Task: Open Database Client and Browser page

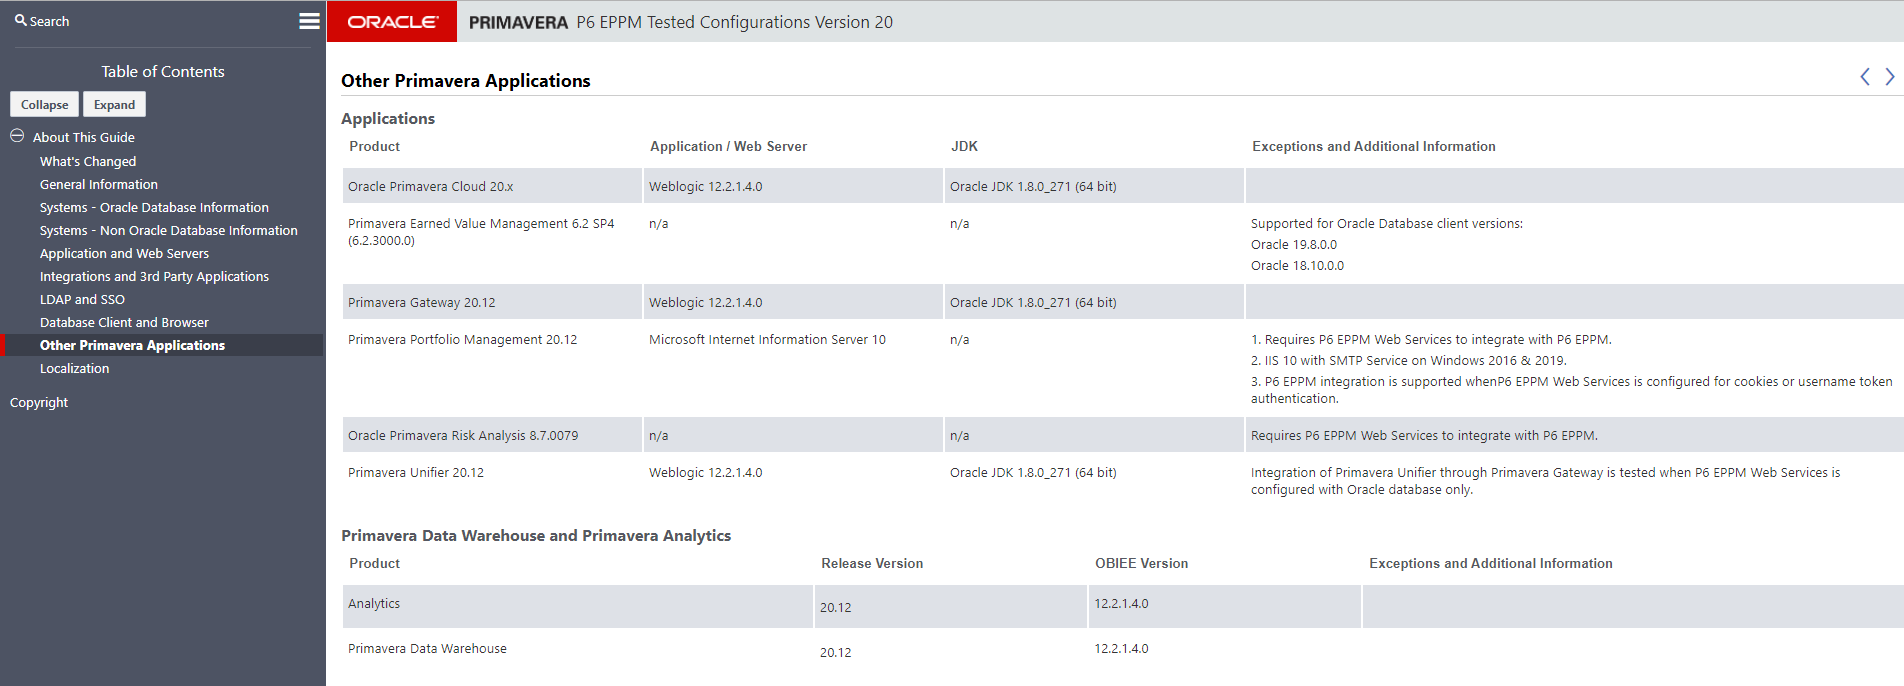Action: tap(124, 322)
